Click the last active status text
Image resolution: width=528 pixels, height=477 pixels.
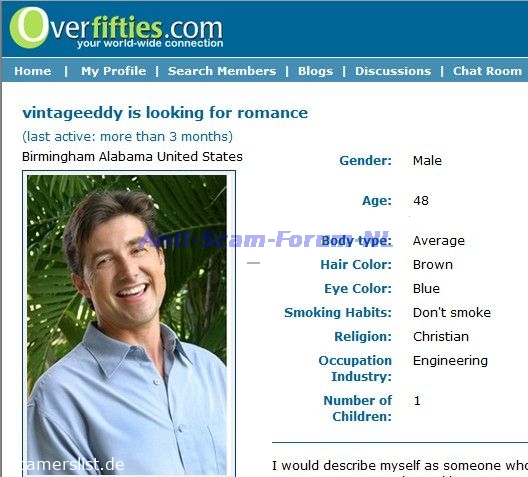click(x=127, y=137)
